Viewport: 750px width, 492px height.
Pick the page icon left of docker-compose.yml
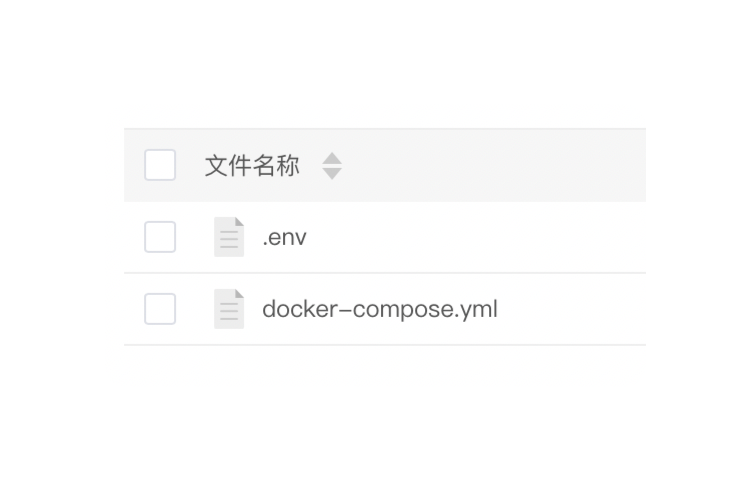point(229,309)
